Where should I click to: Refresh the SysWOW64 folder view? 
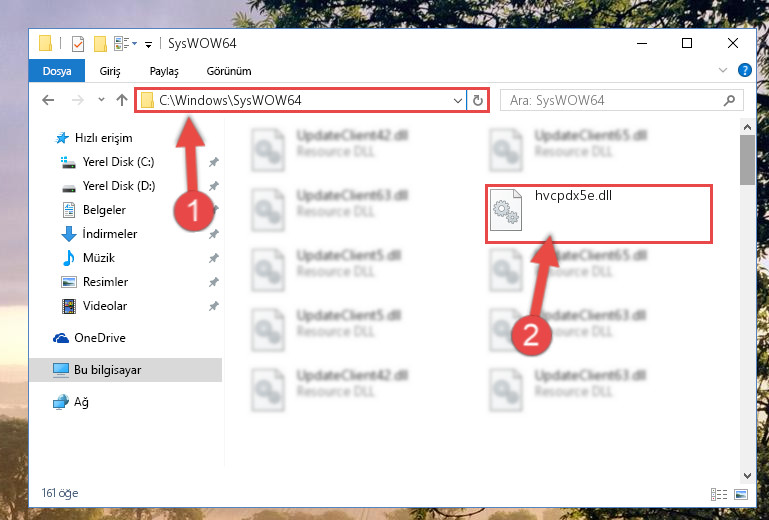pyautogui.click(x=478, y=101)
